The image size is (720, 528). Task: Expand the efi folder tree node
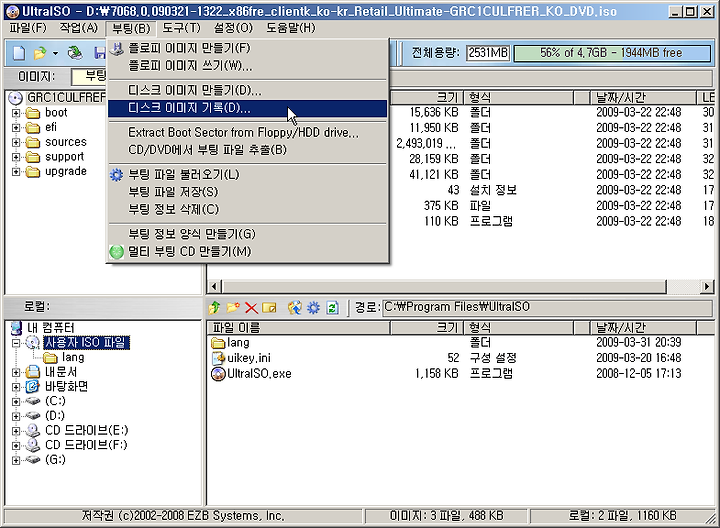[x=16, y=128]
